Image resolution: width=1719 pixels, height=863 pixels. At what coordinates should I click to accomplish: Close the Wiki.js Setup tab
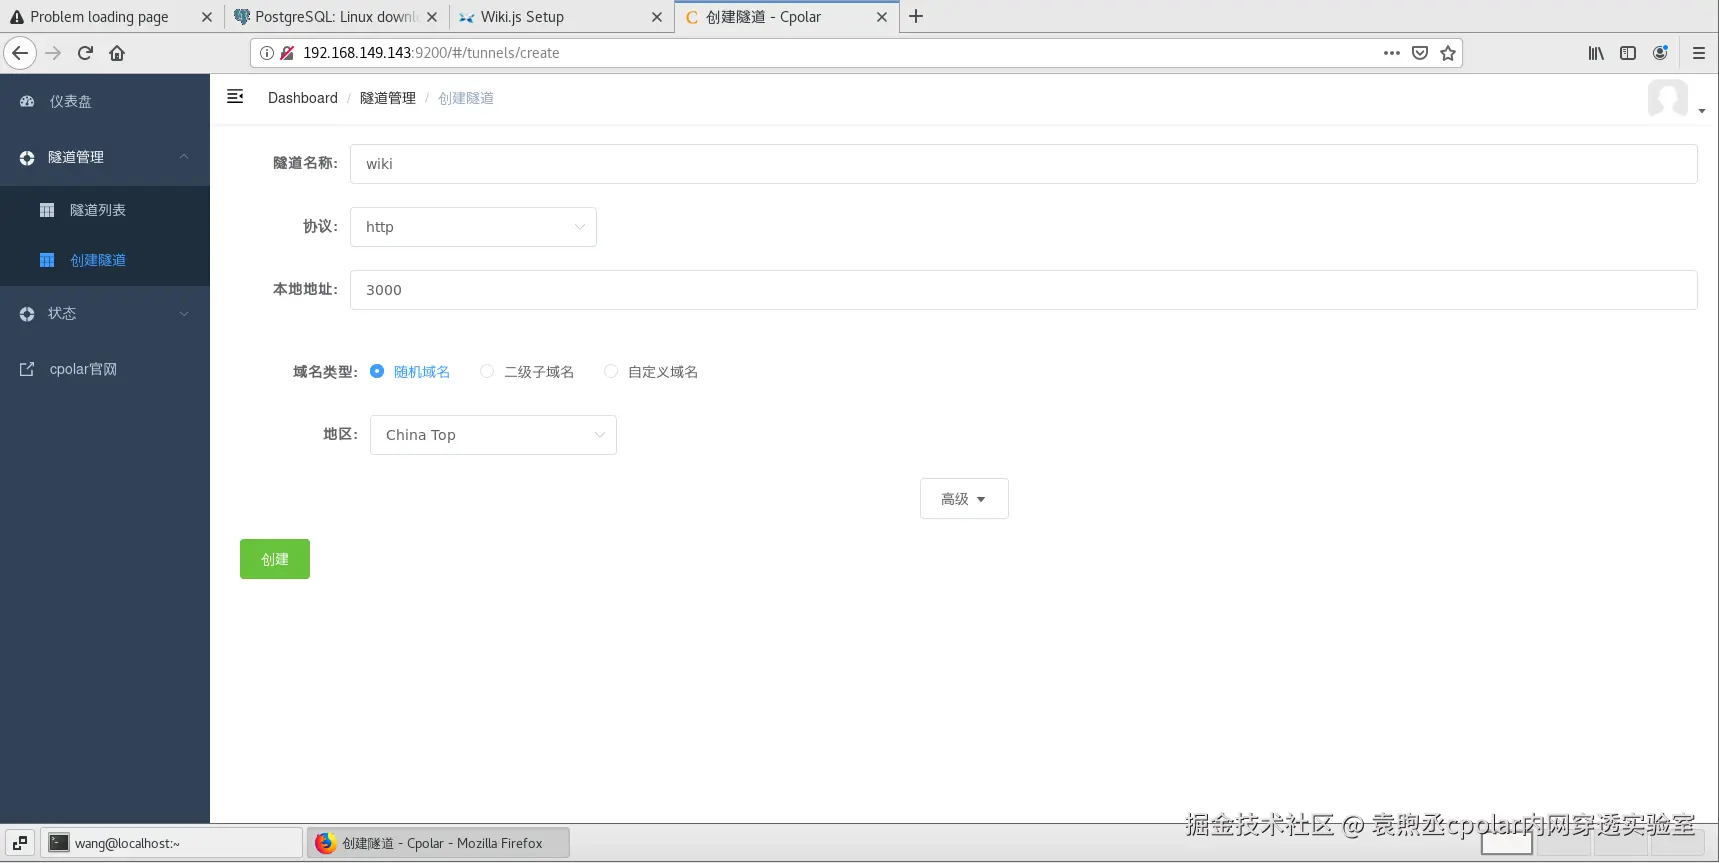[657, 17]
